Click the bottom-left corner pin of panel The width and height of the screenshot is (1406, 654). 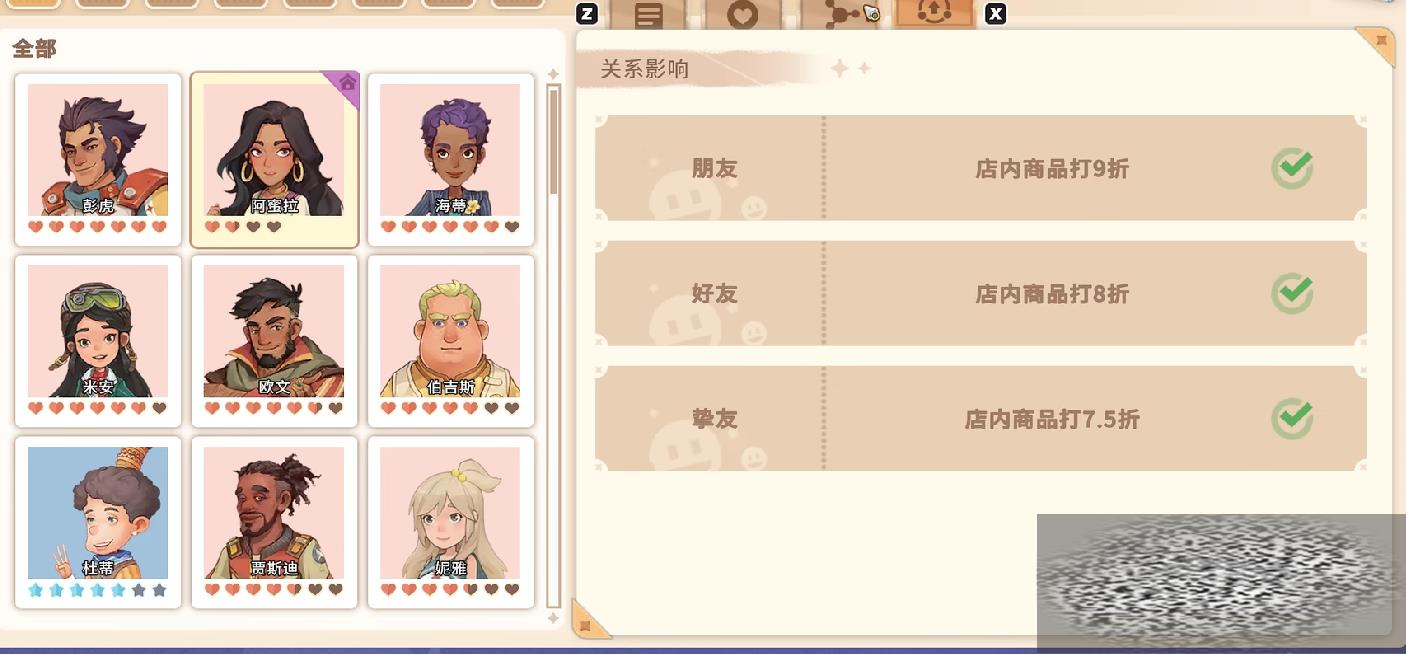click(589, 622)
